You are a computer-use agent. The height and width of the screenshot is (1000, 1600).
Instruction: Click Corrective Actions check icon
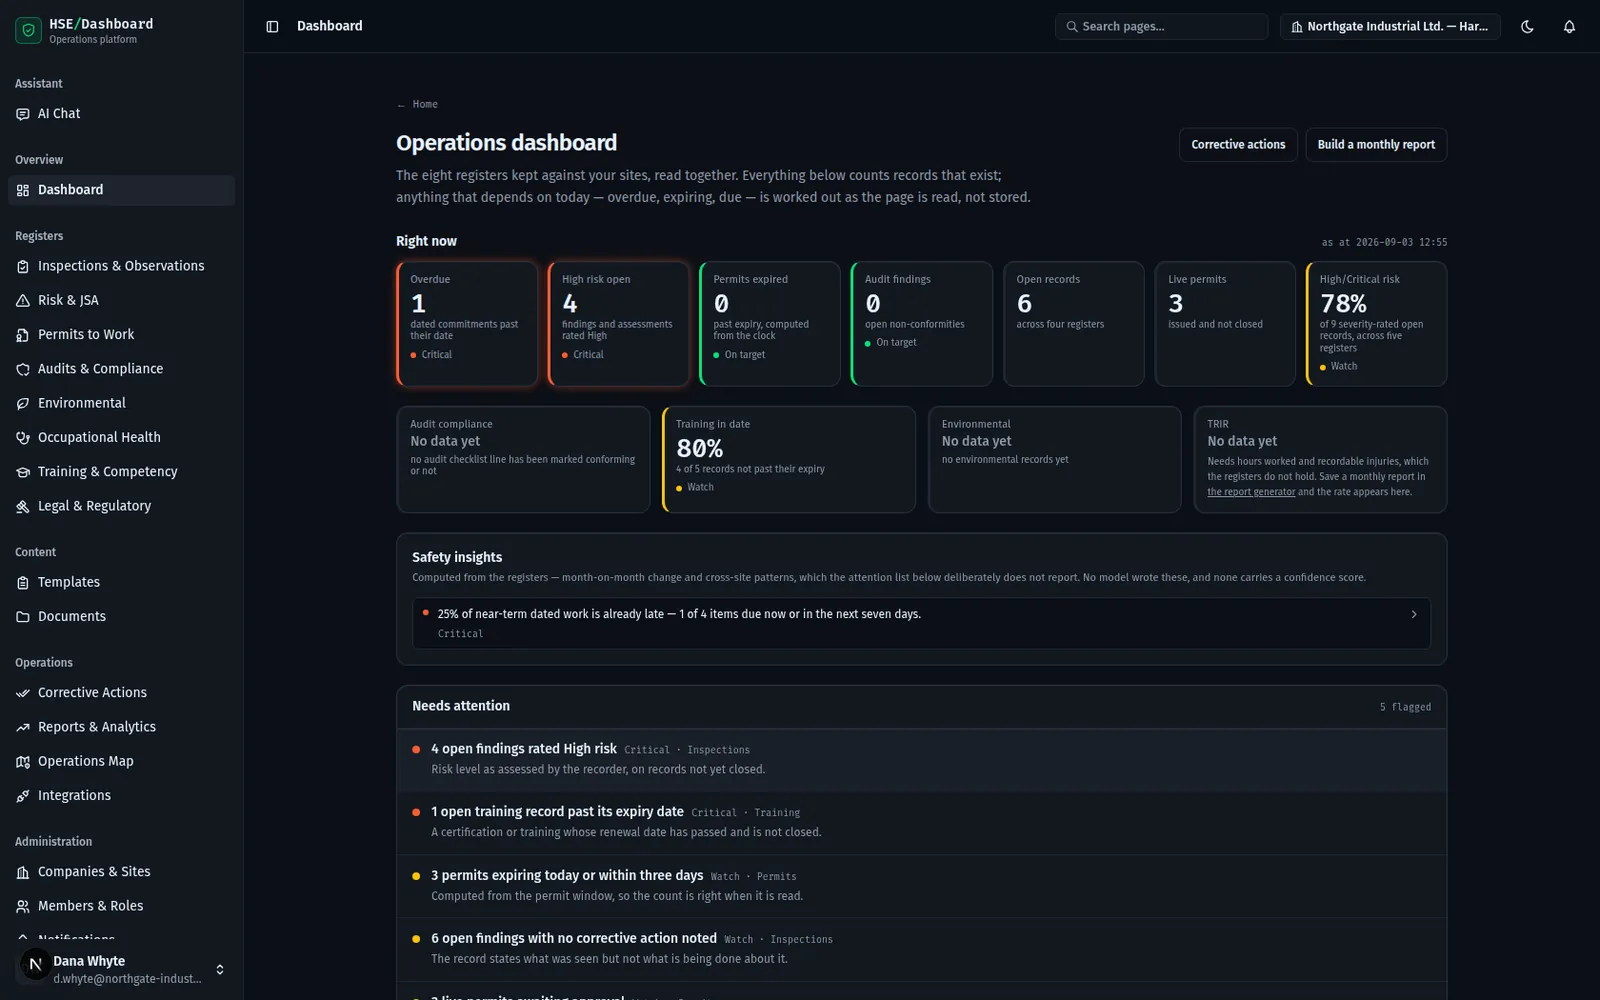(23, 693)
